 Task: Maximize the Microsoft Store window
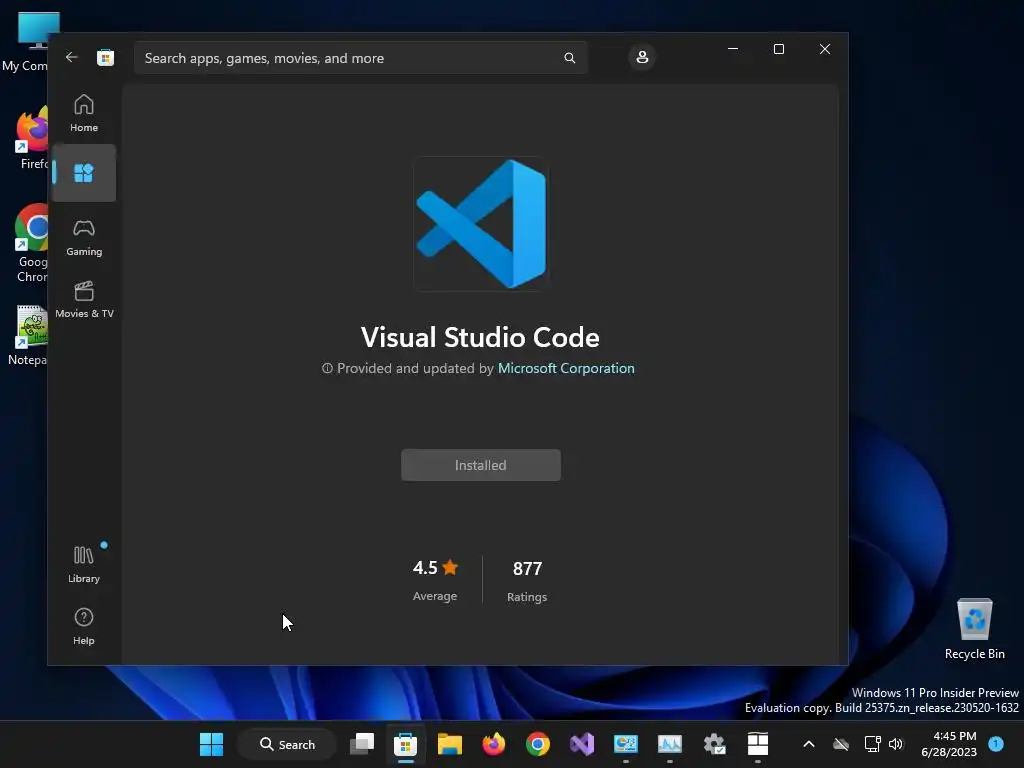(778, 49)
